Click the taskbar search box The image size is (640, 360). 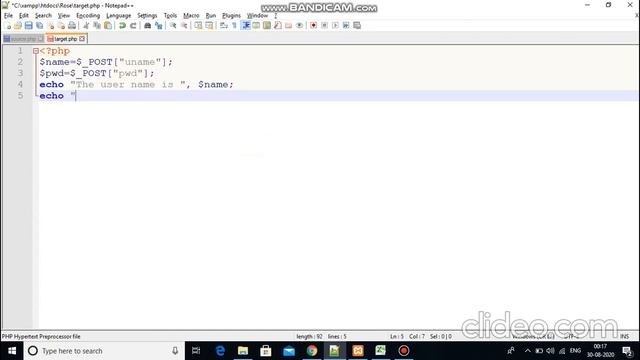coord(104,351)
